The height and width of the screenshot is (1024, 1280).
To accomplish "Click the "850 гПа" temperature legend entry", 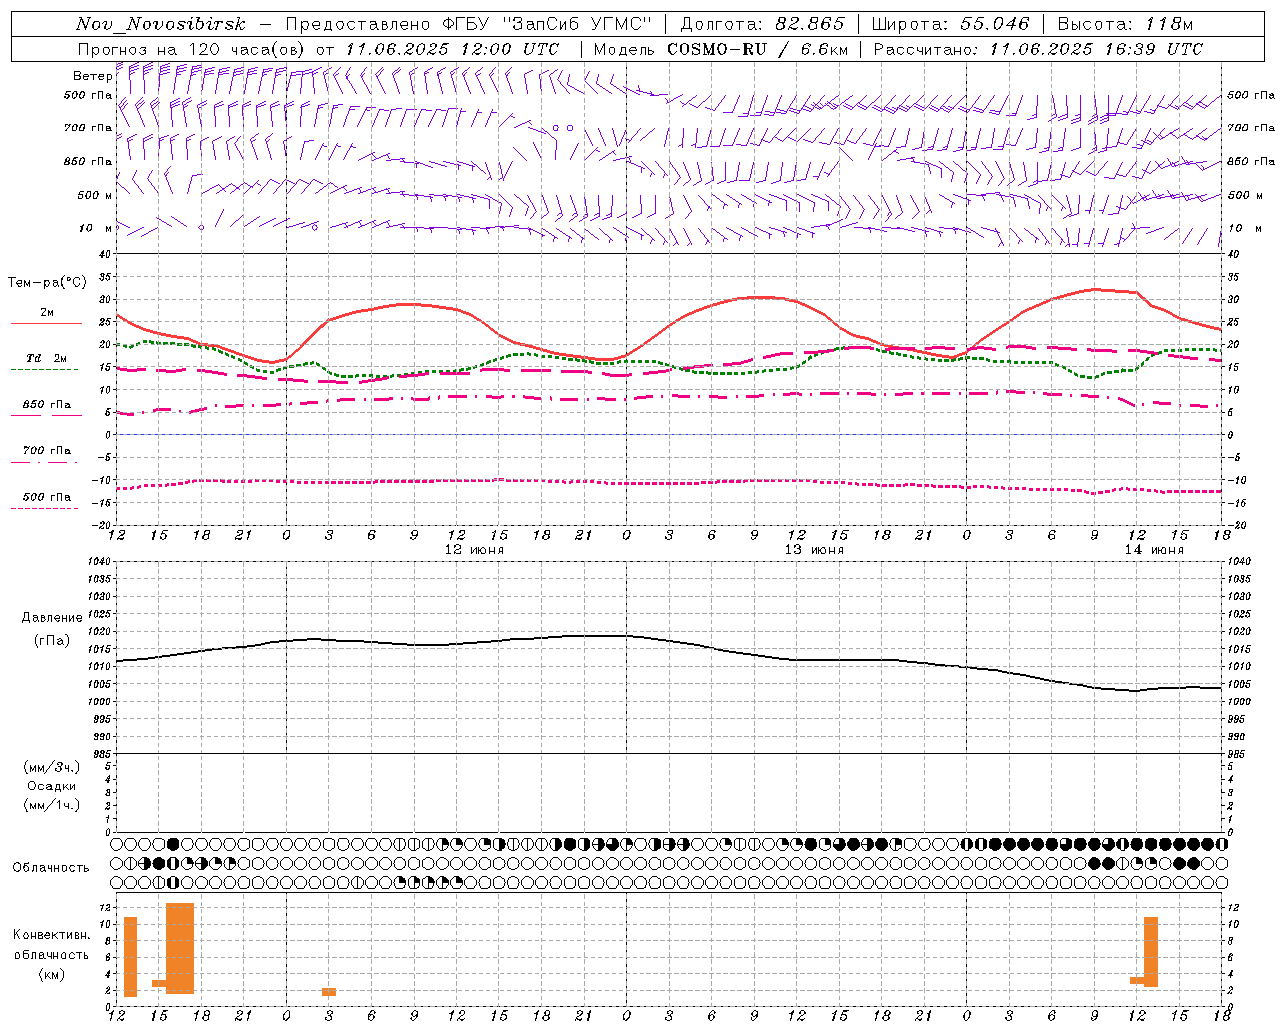I will (47, 405).
